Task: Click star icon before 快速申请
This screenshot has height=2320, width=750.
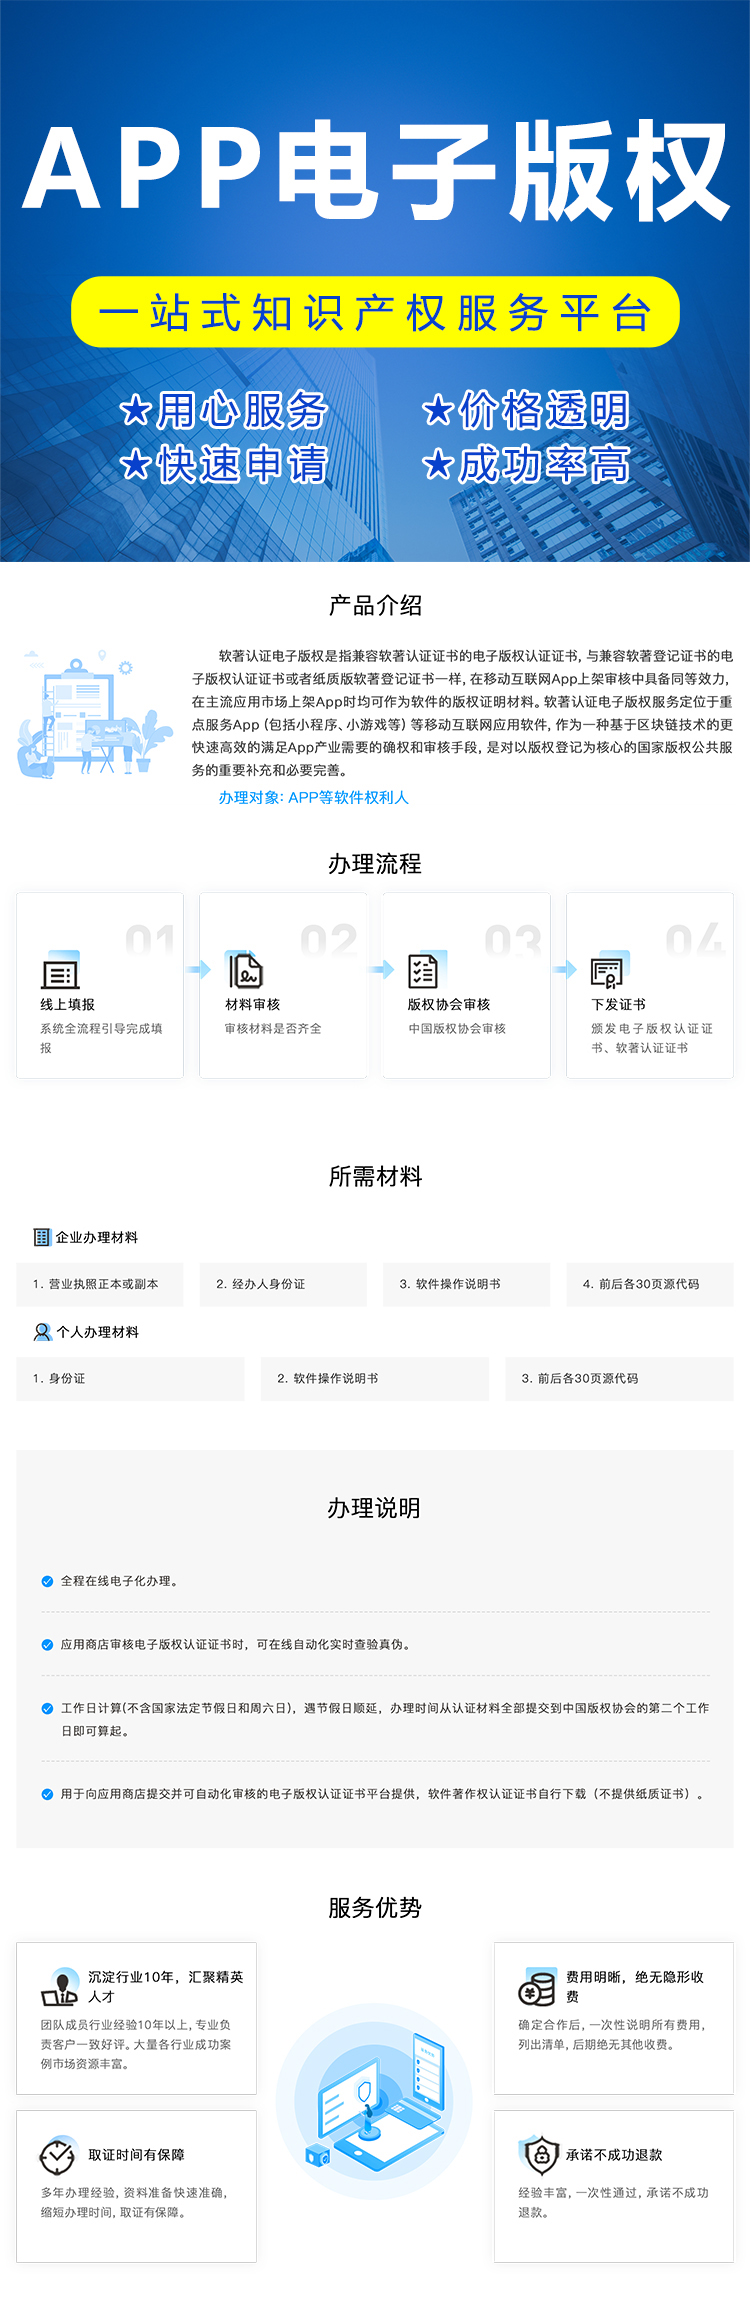Action: click(x=135, y=463)
